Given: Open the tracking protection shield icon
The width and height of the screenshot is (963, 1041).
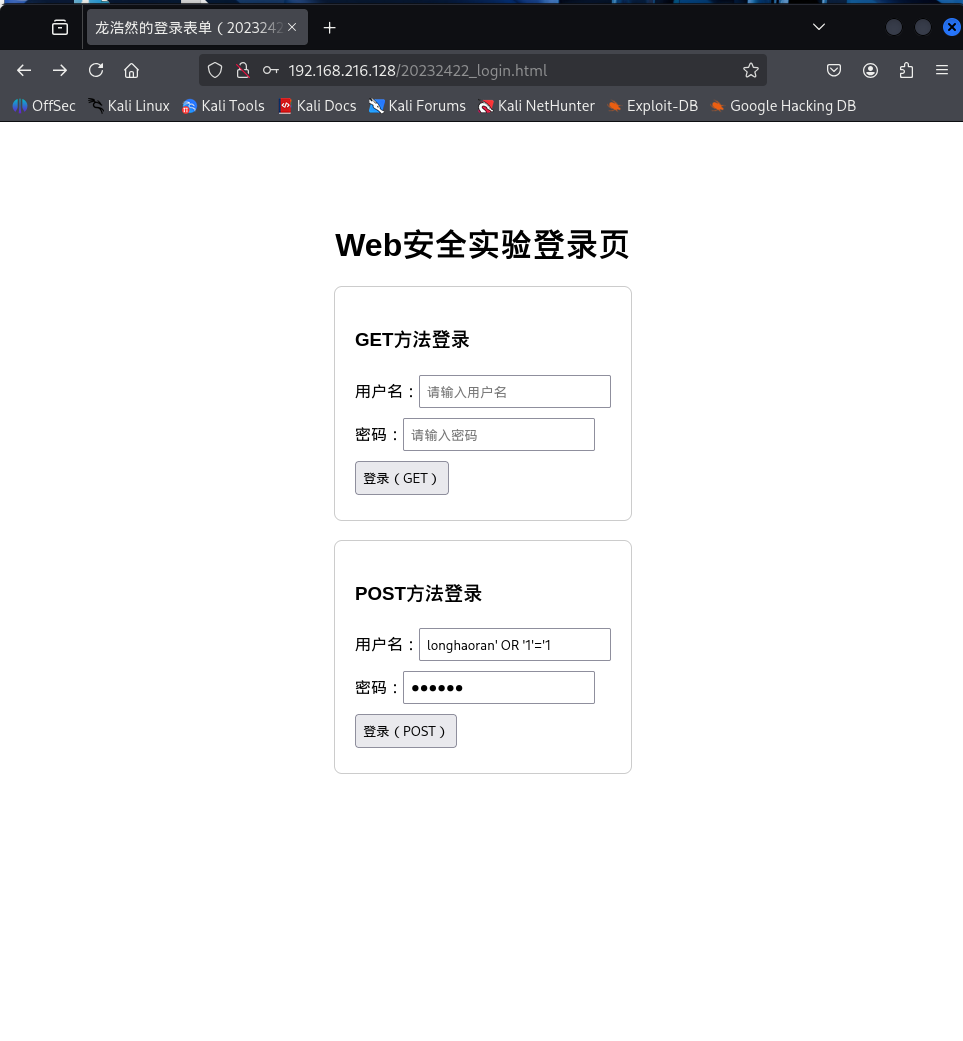Looking at the screenshot, I should pos(215,70).
